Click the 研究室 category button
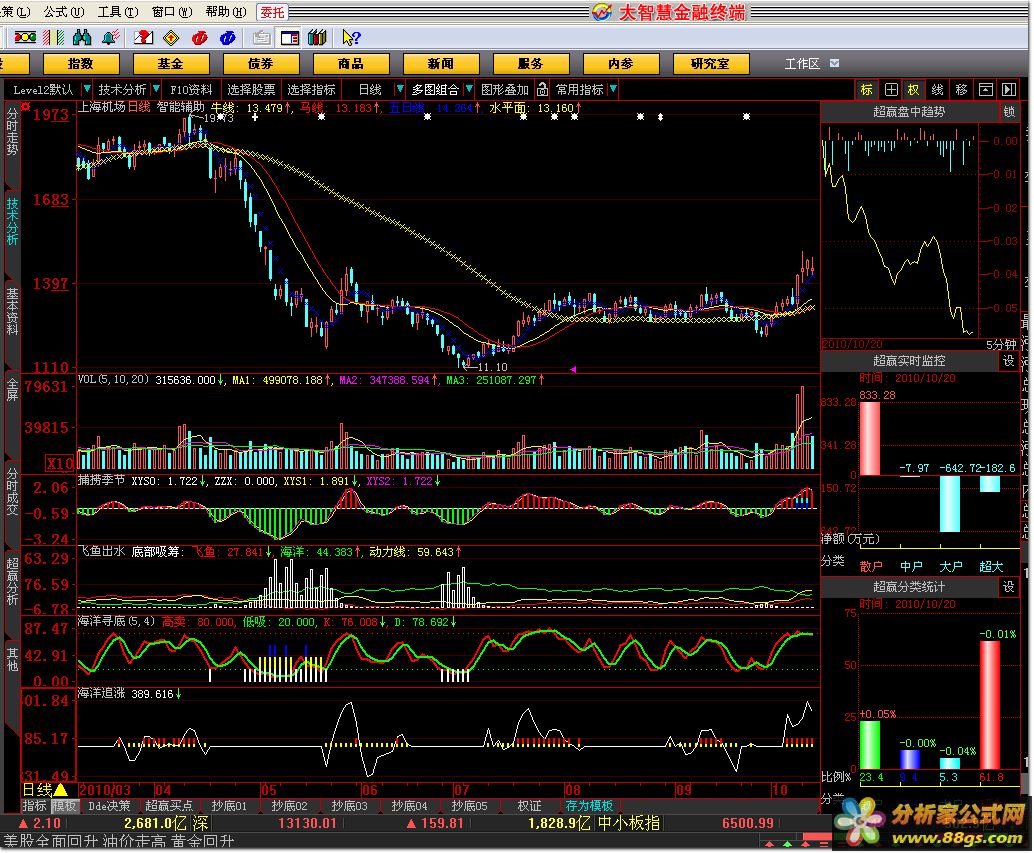This screenshot has width=1034, height=853. tap(710, 63)
